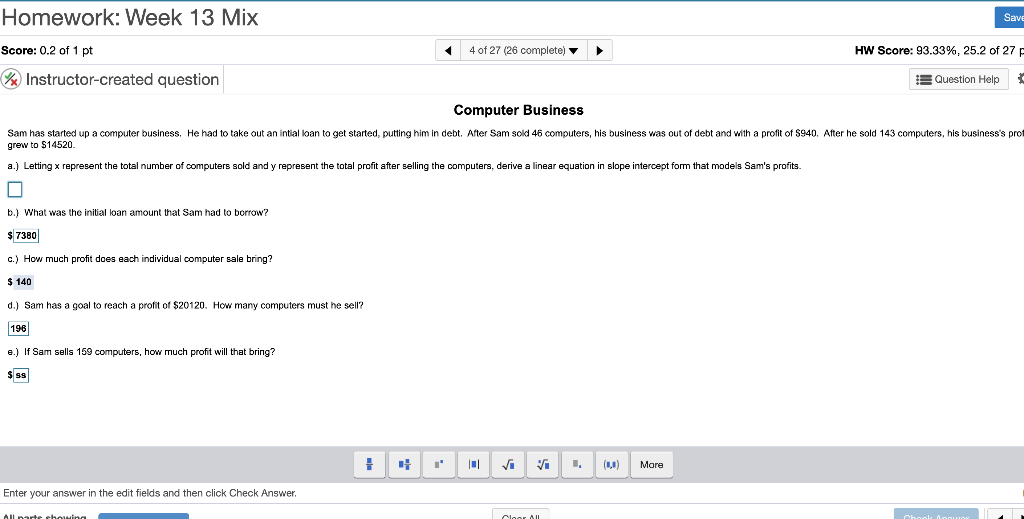Click the answer field showing 196

click(18, 328)
